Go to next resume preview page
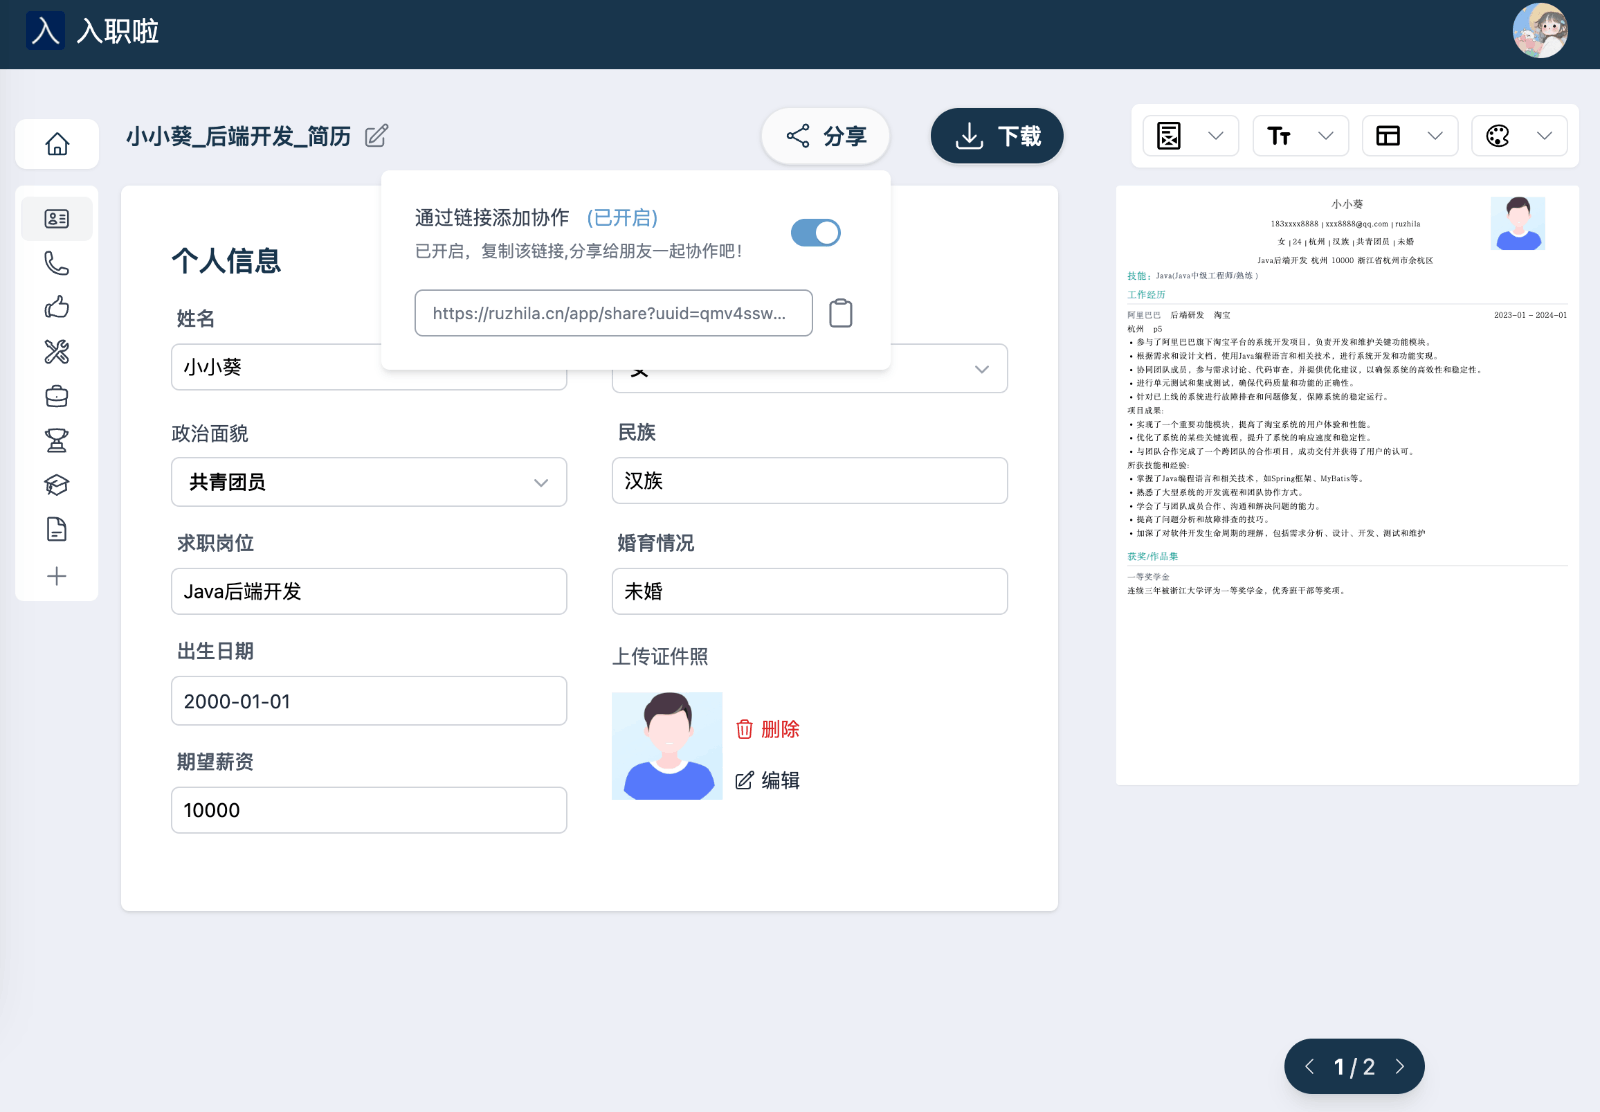This screenshot has height=1112, width=1600. (1399, 1066)
